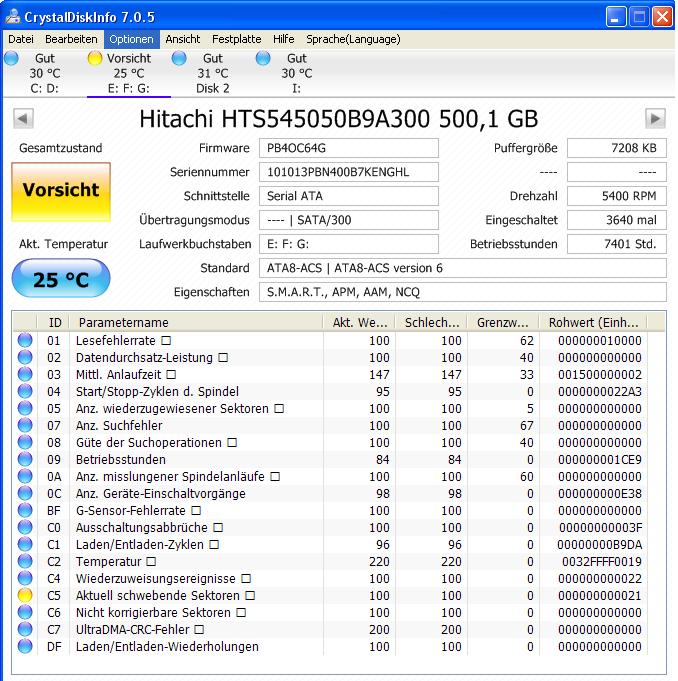Click the Standard field ATA8-ACS
Viewport: 678px width, 681px height.
click(463, 268)
